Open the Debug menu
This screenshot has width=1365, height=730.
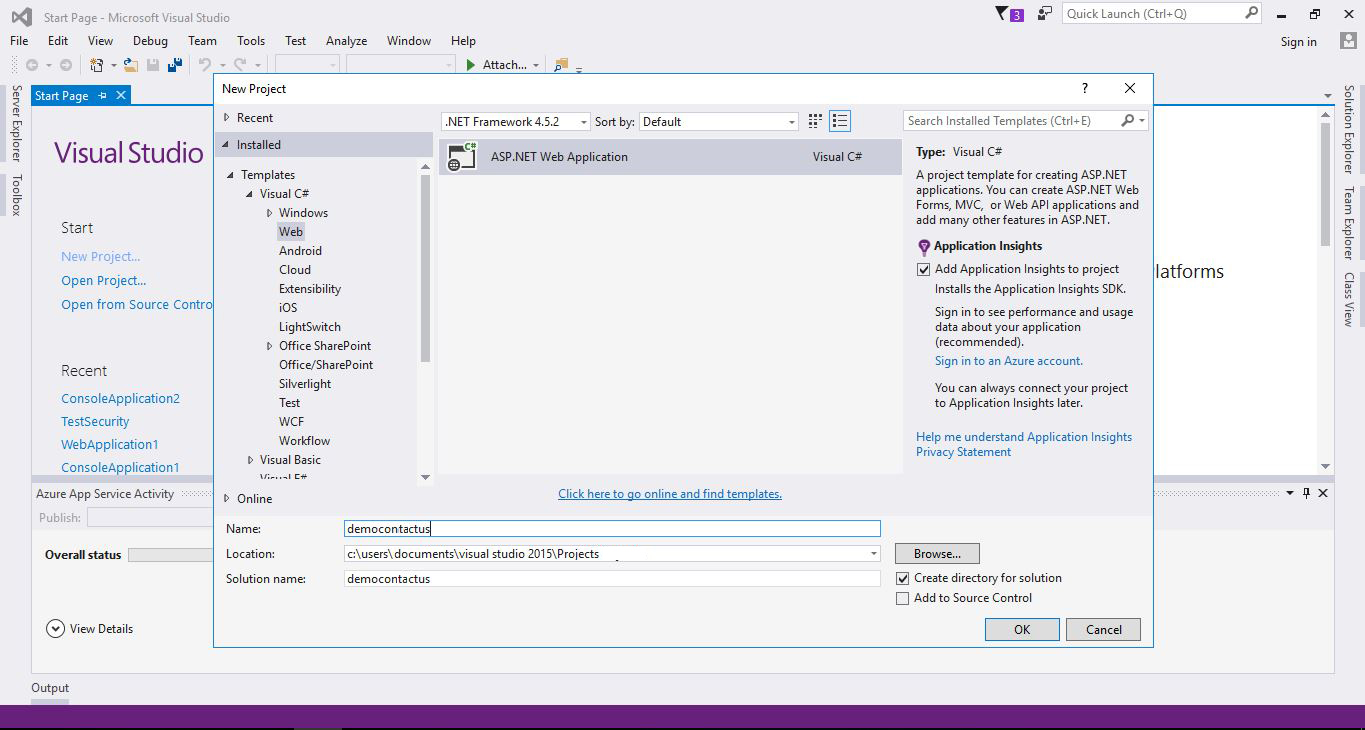(x=150, y=41)
